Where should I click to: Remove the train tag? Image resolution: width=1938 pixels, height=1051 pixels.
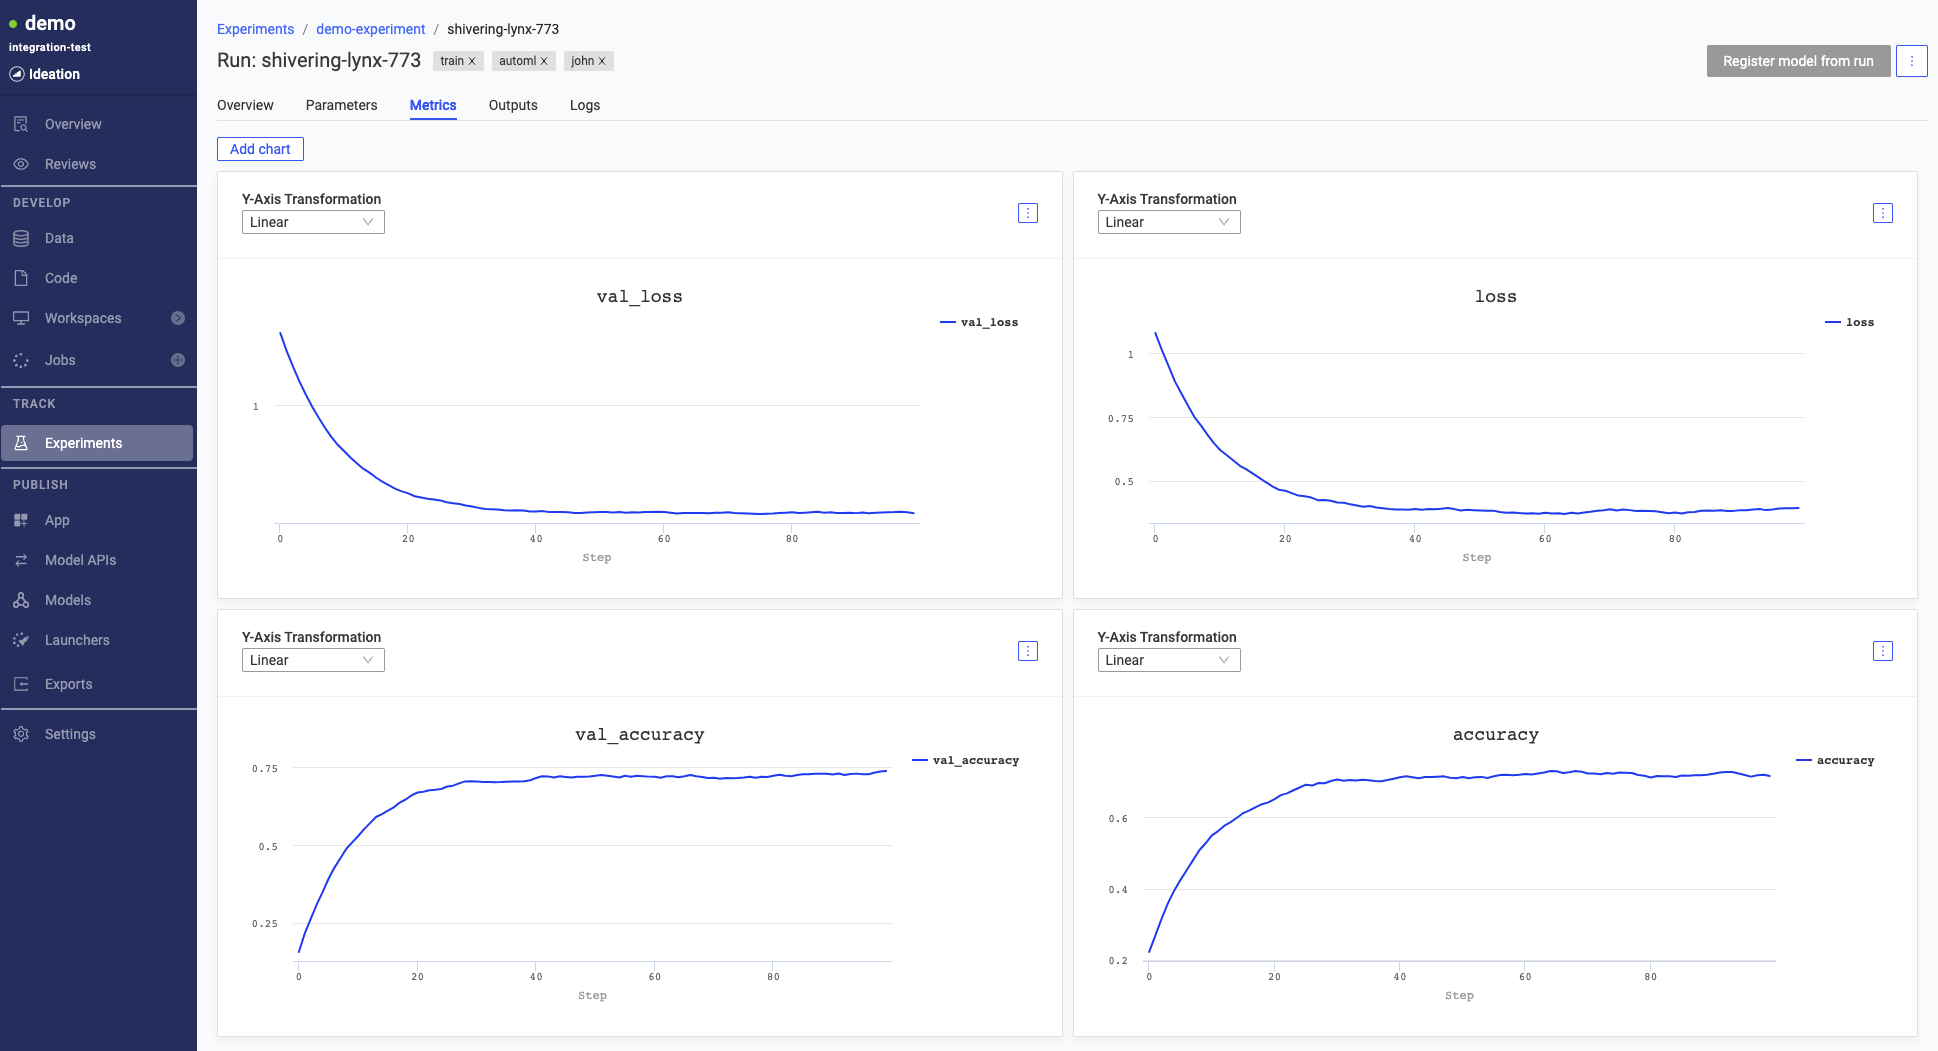[472, 62]
